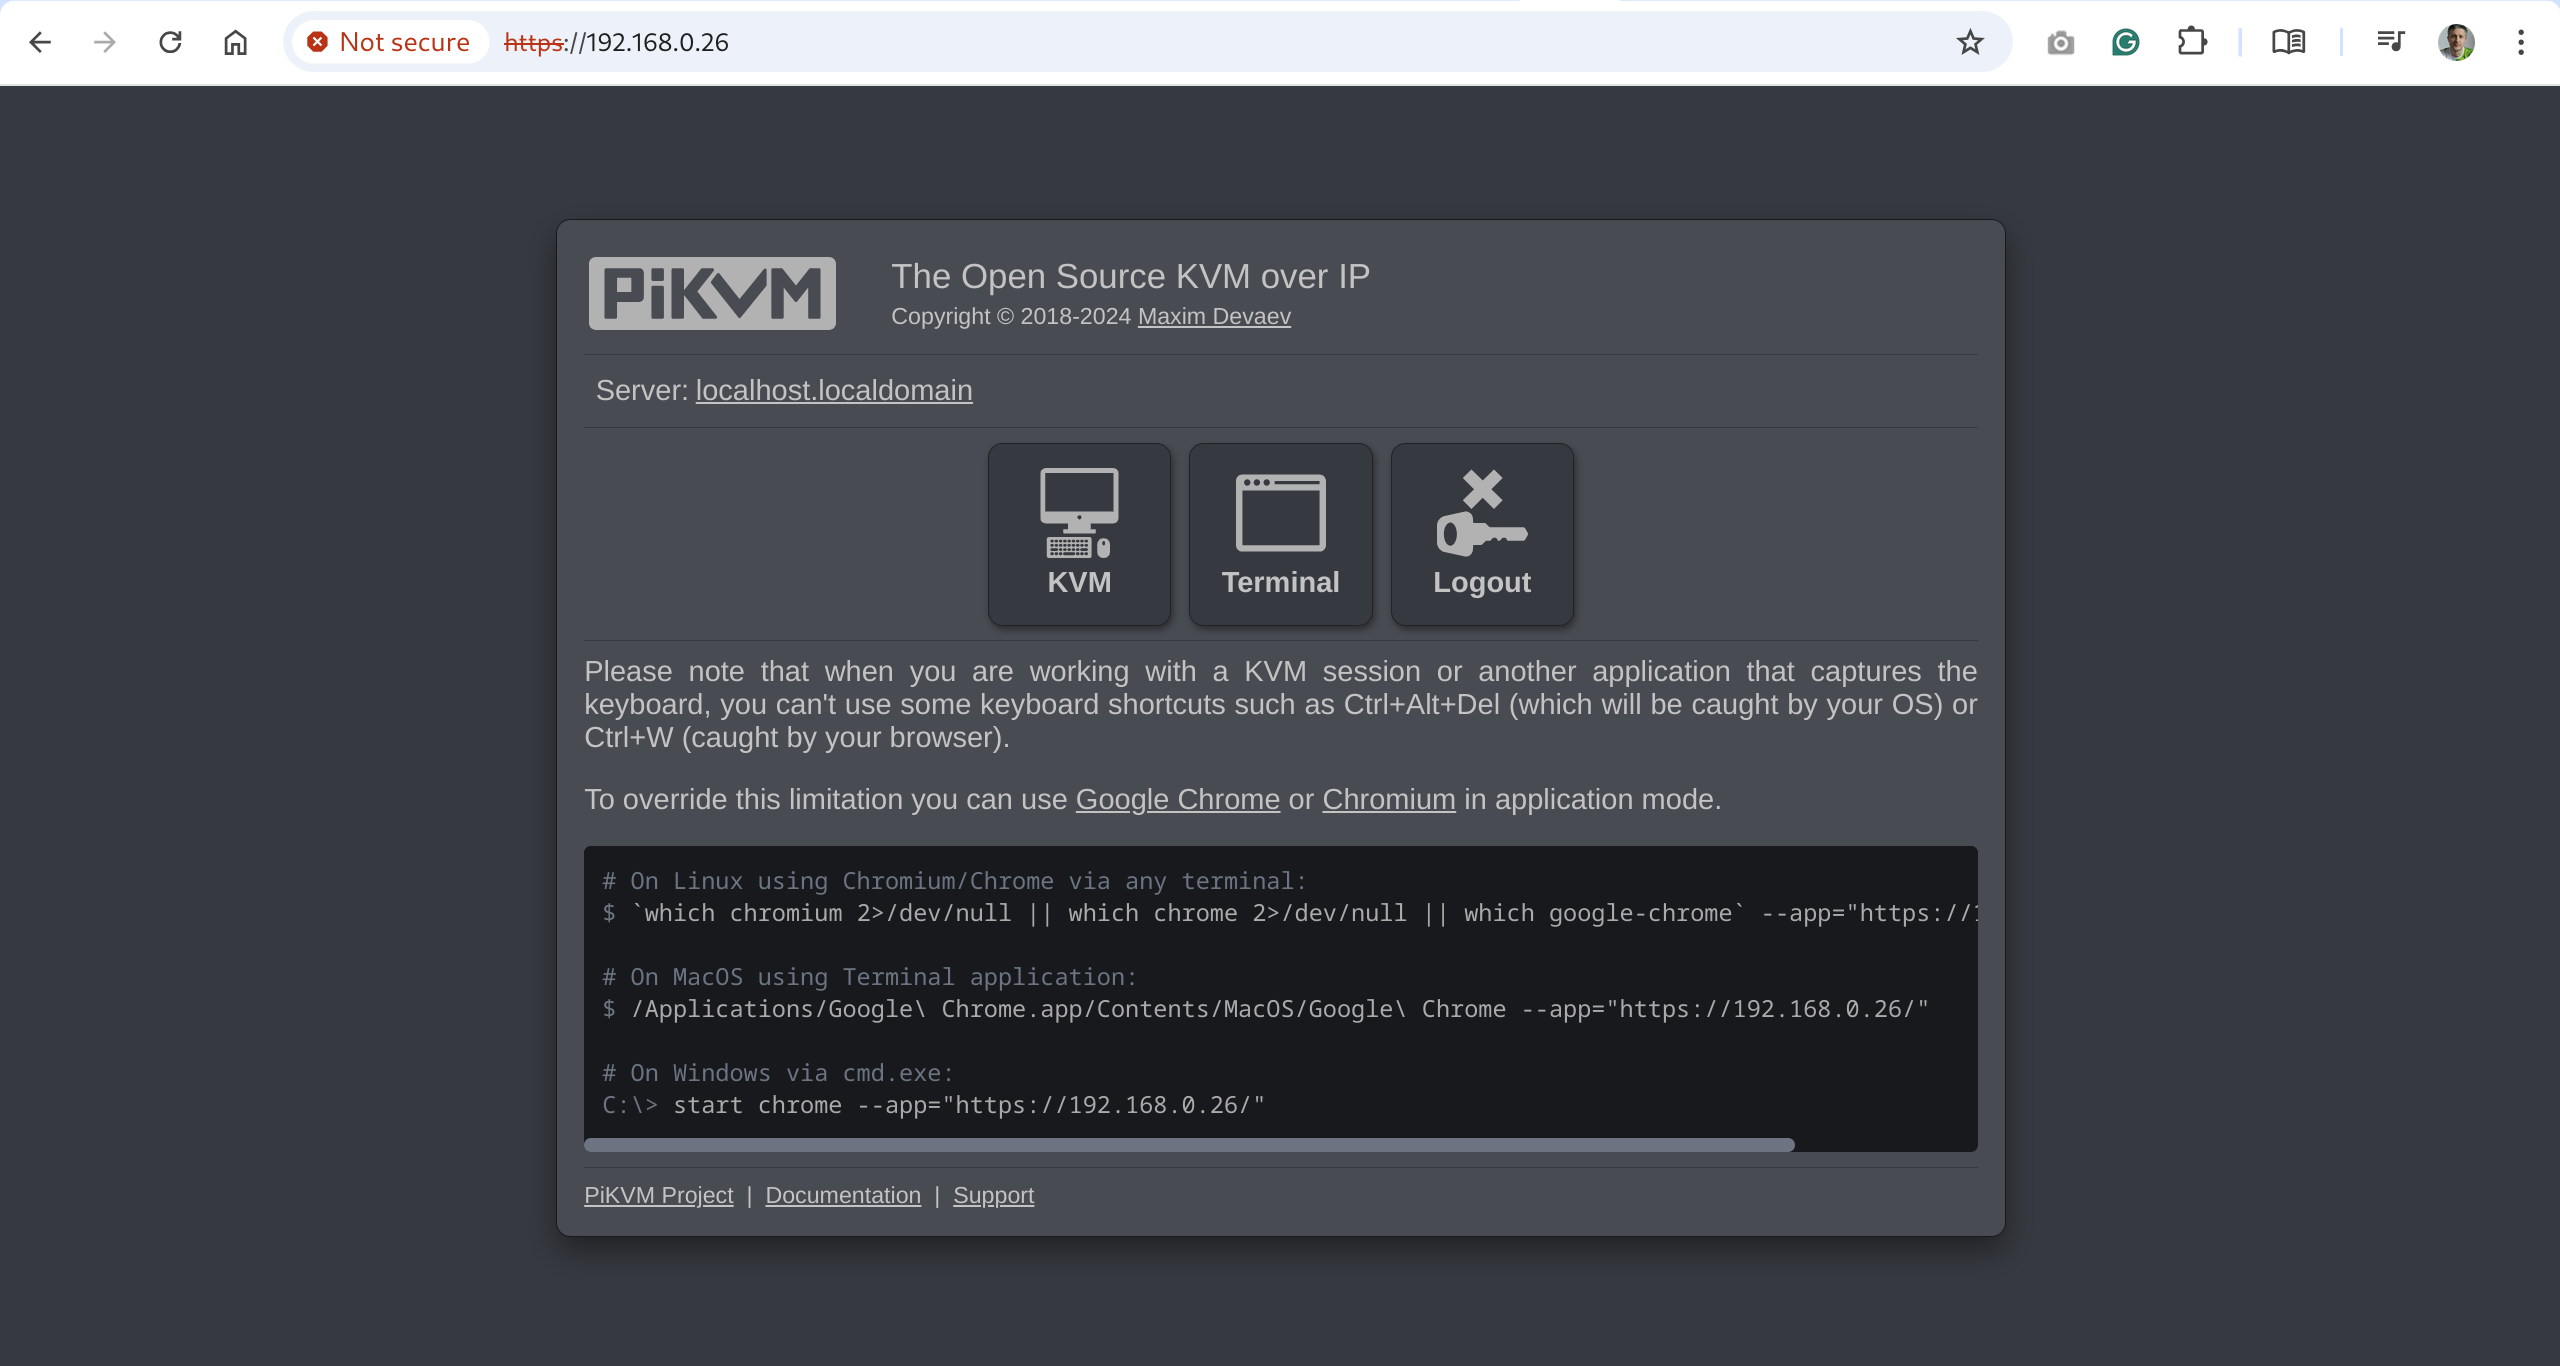Open the Documentation footer link
This screenshot has width=2560, height=1366.
tap(842, 1195)
